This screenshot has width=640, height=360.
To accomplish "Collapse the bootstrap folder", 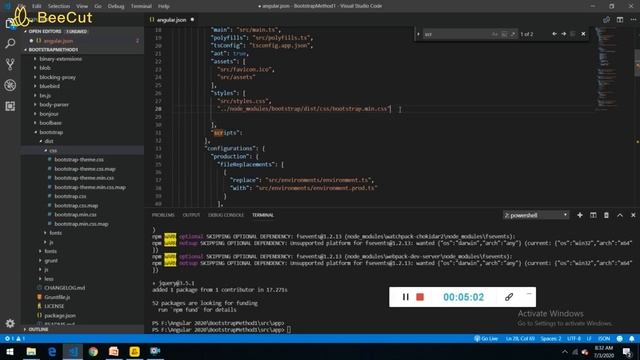I will [51, 132].
